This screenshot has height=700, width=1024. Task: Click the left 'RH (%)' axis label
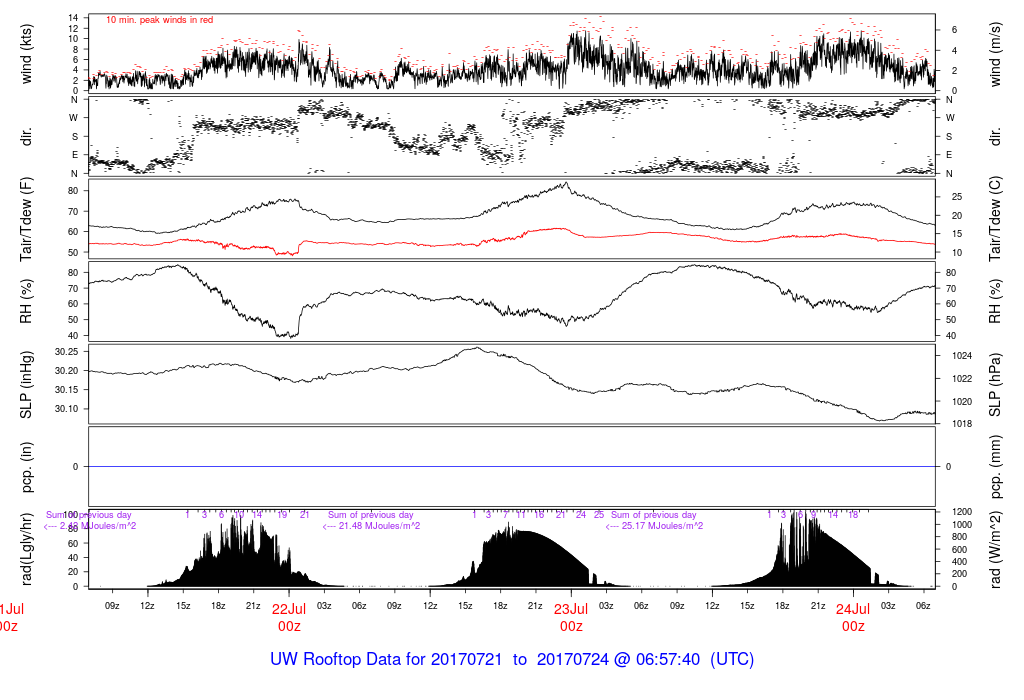tap(26, 301)
